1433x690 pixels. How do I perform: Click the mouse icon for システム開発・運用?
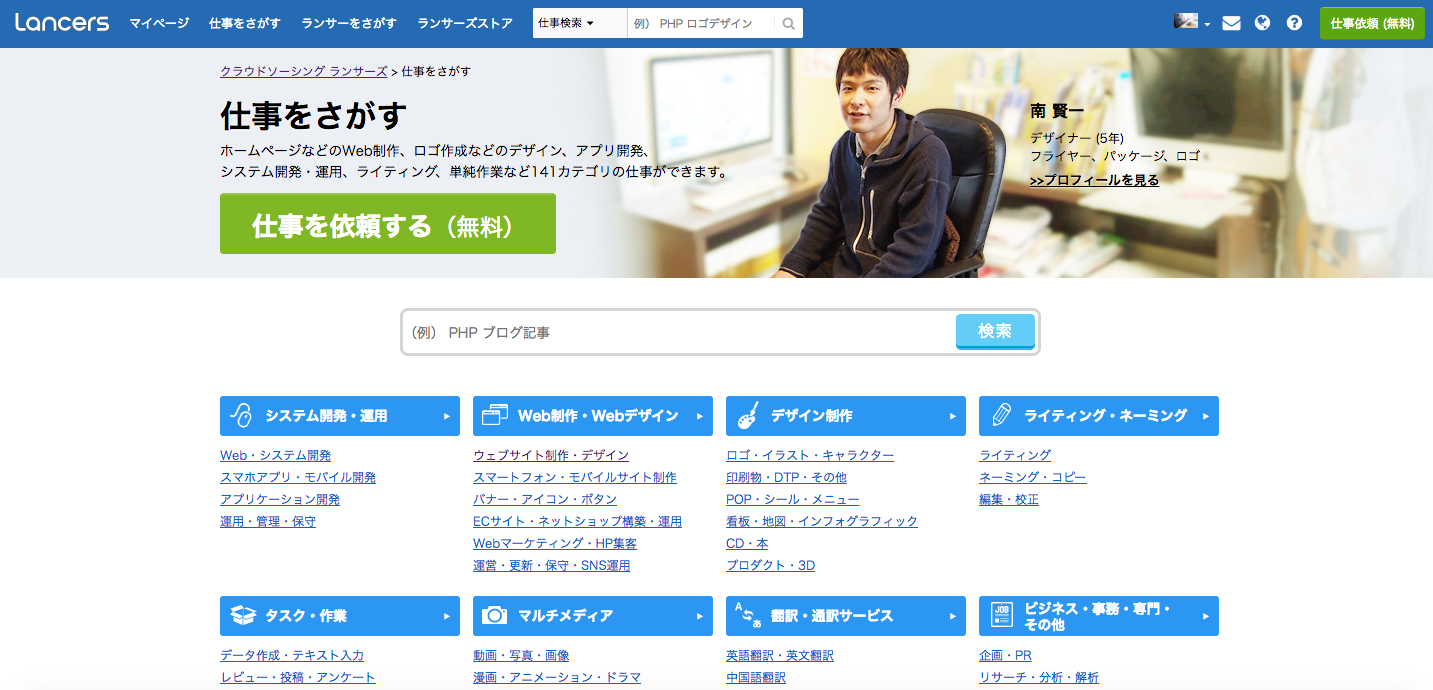241,415
